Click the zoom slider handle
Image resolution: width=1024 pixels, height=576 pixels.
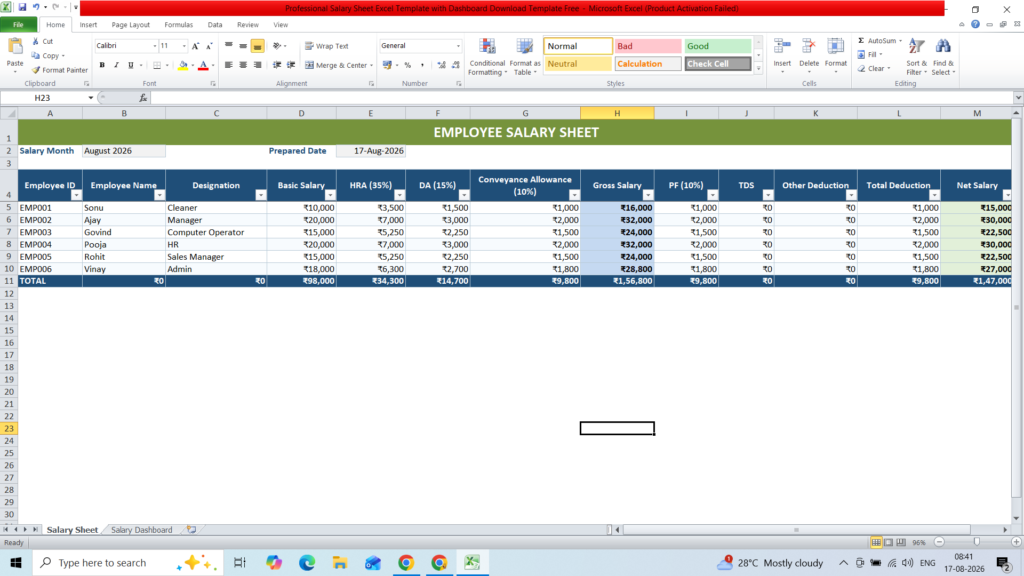(977, 542)
